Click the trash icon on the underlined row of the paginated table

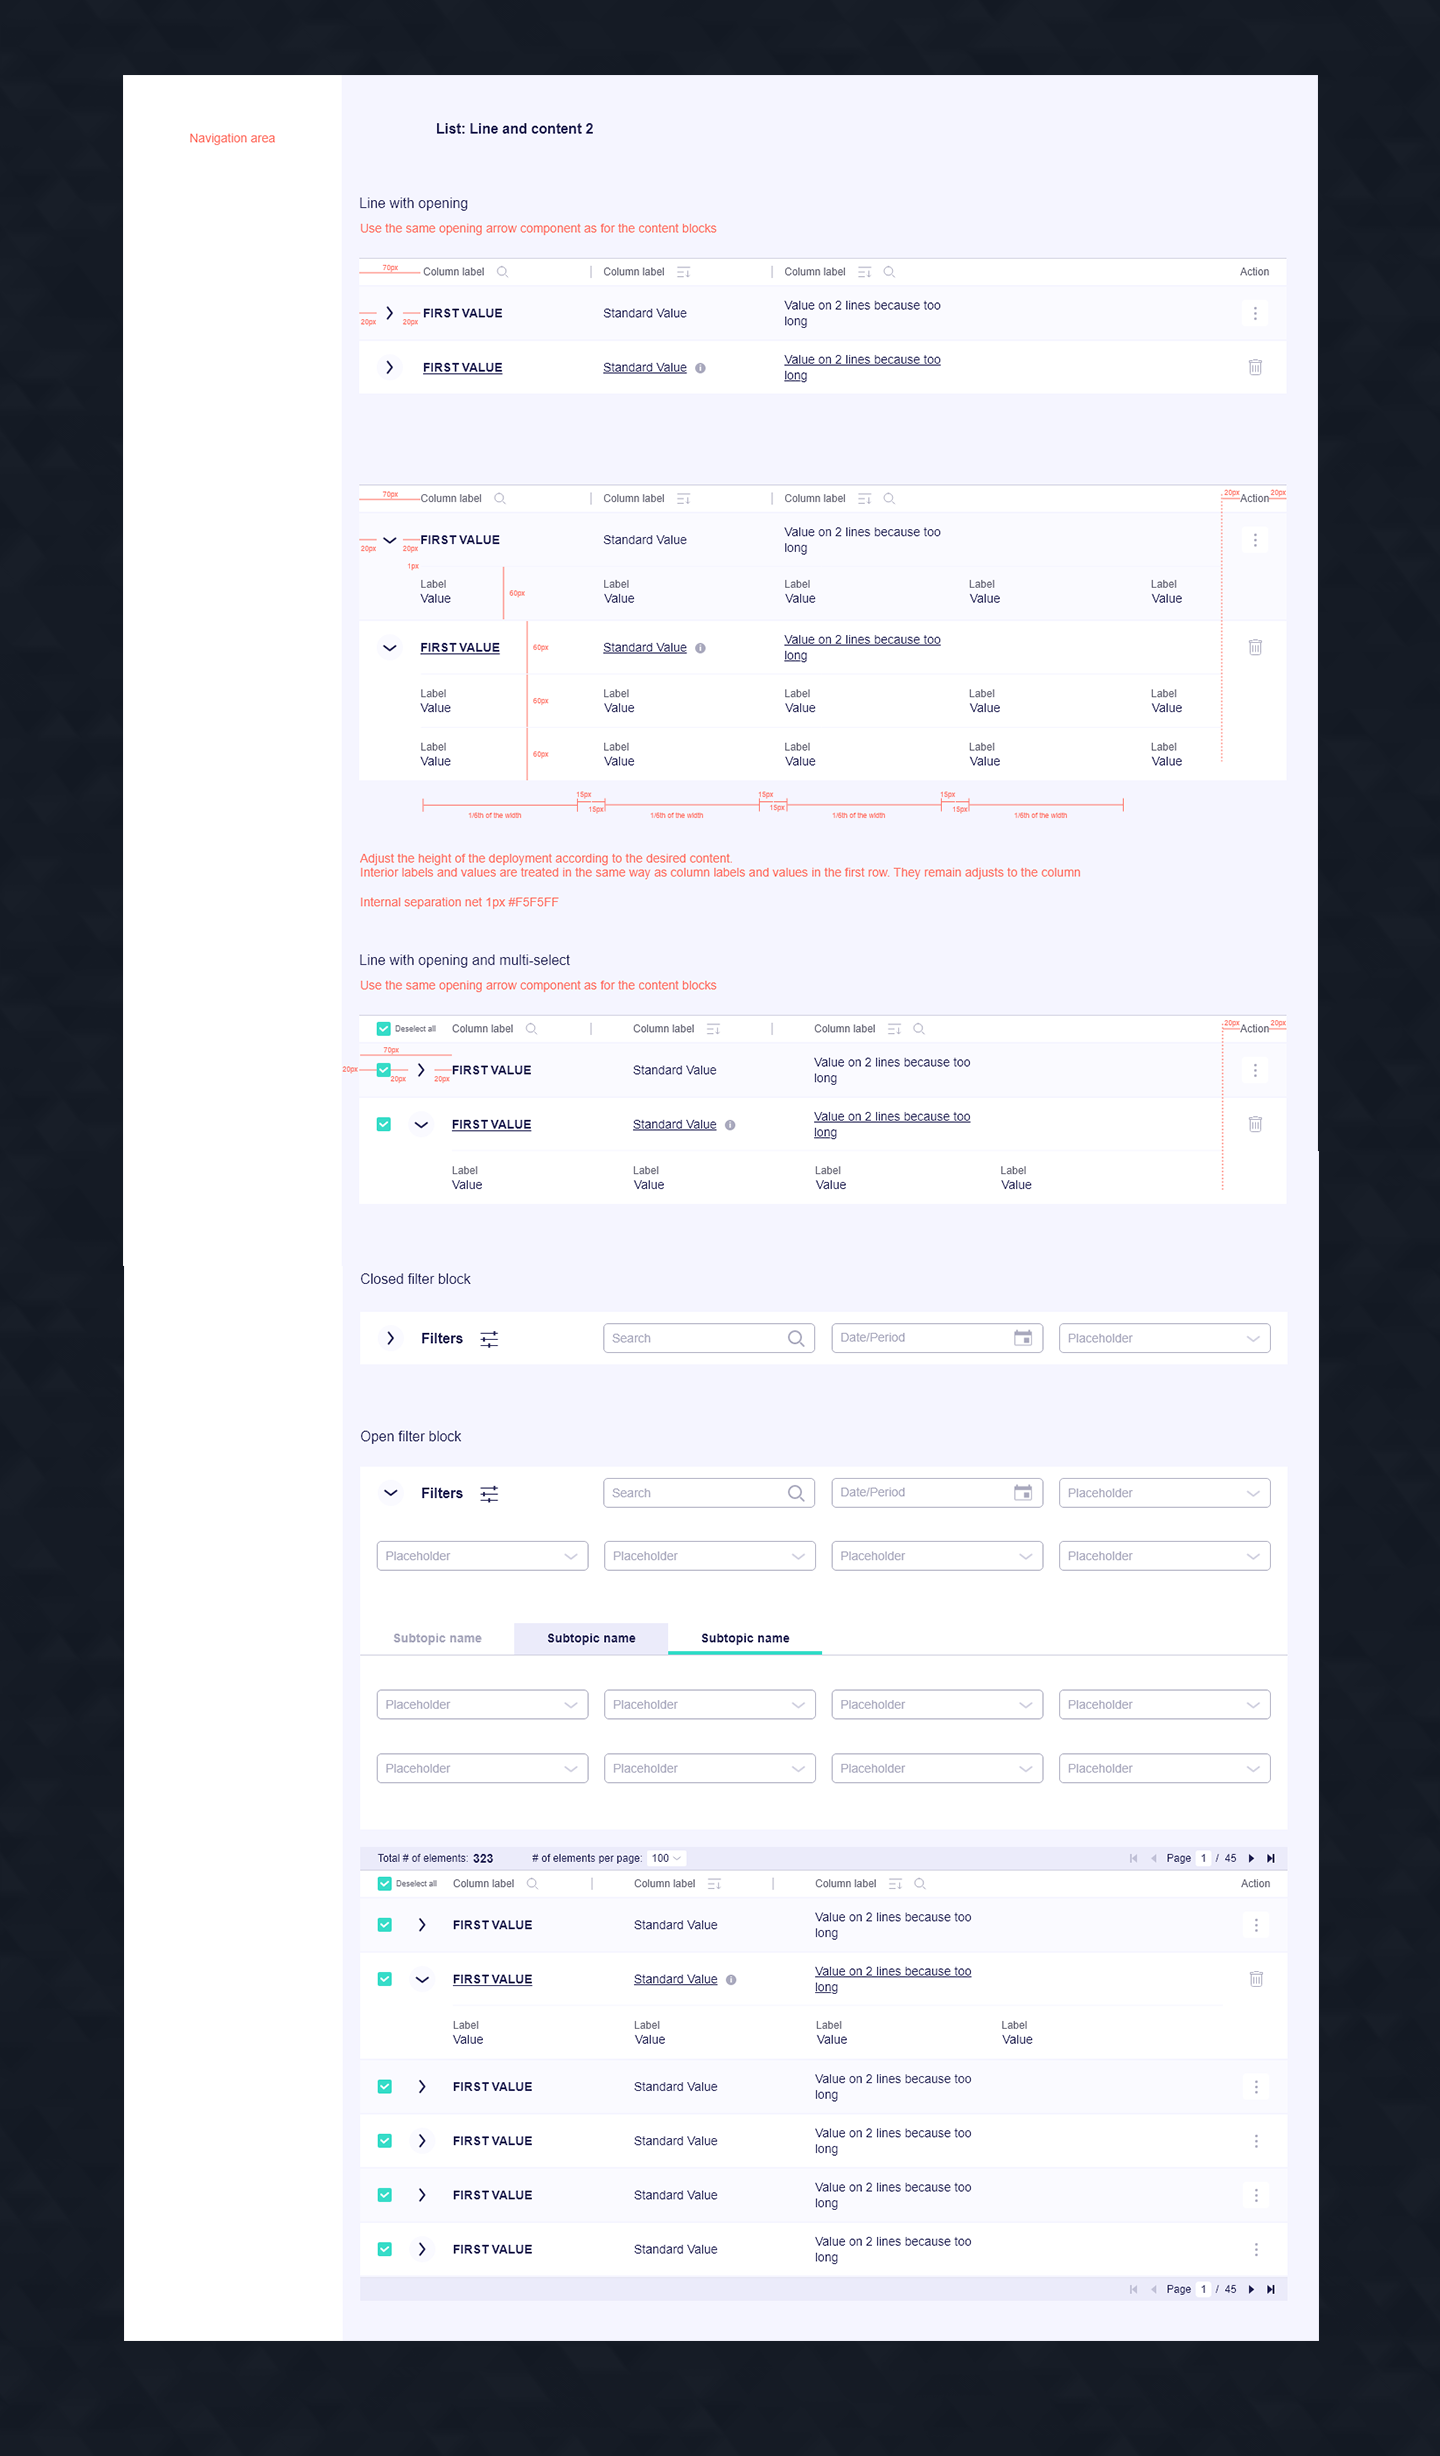pyautogui.click(x=1256, y=1979)
